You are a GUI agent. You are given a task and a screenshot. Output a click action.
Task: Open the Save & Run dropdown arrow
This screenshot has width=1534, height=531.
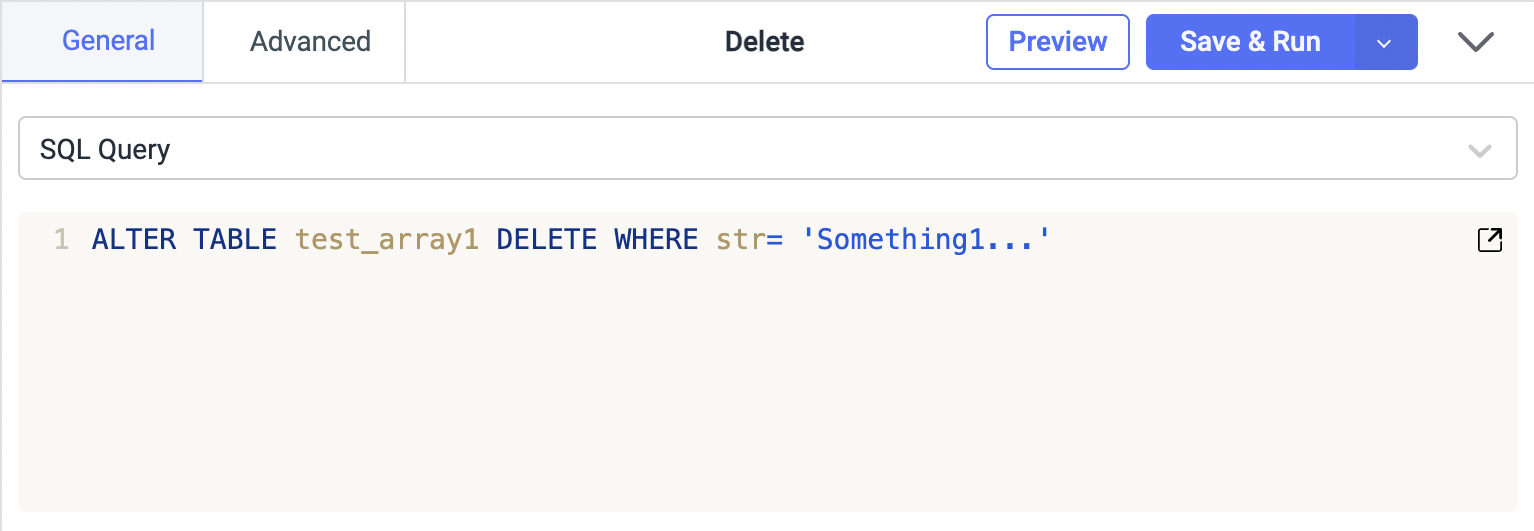pos(1385,42)
